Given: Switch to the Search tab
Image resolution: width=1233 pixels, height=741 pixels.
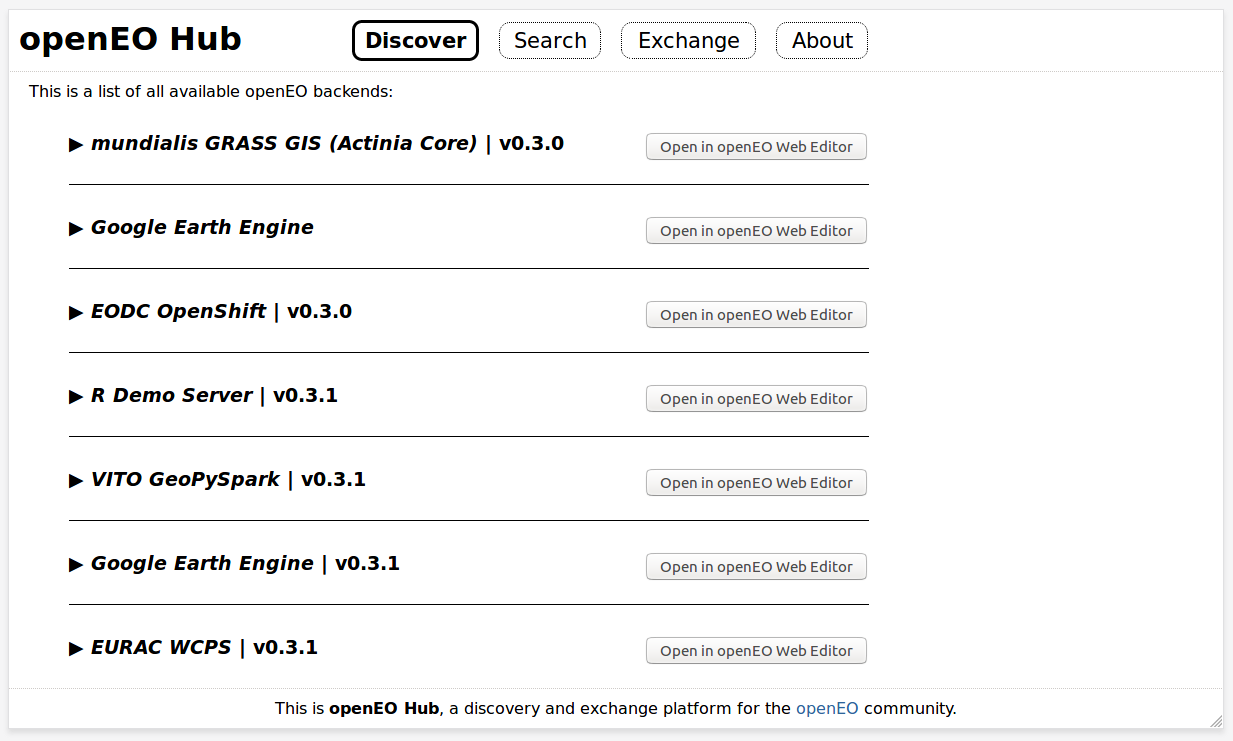Looking at the screenshot, I should click(549, 40).
